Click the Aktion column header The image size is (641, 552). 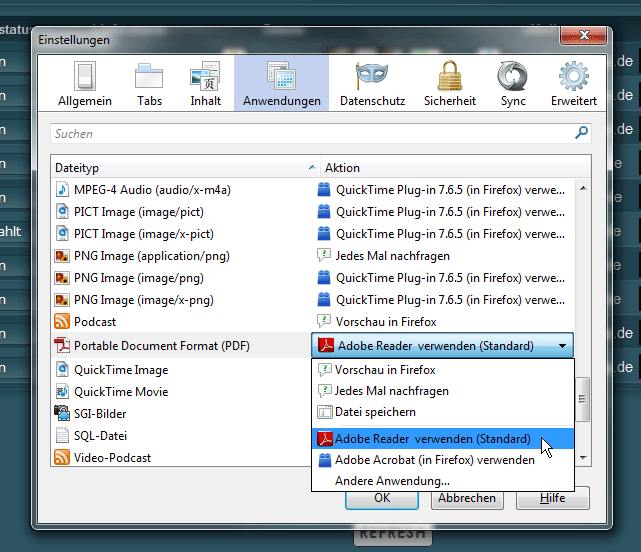tap(456, 168)
